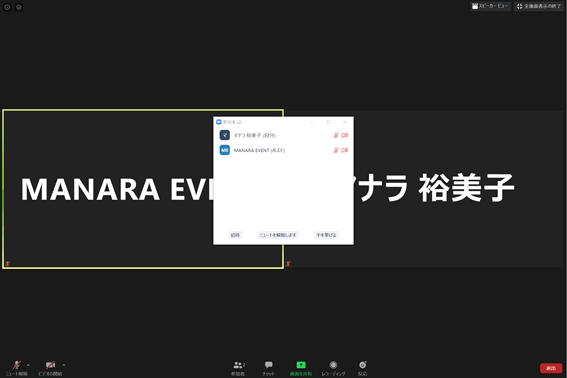Image resolution: width=567 pixels, height=378 pixels.
Task: Click the Raise Hand button
Action: click(326, 235)
